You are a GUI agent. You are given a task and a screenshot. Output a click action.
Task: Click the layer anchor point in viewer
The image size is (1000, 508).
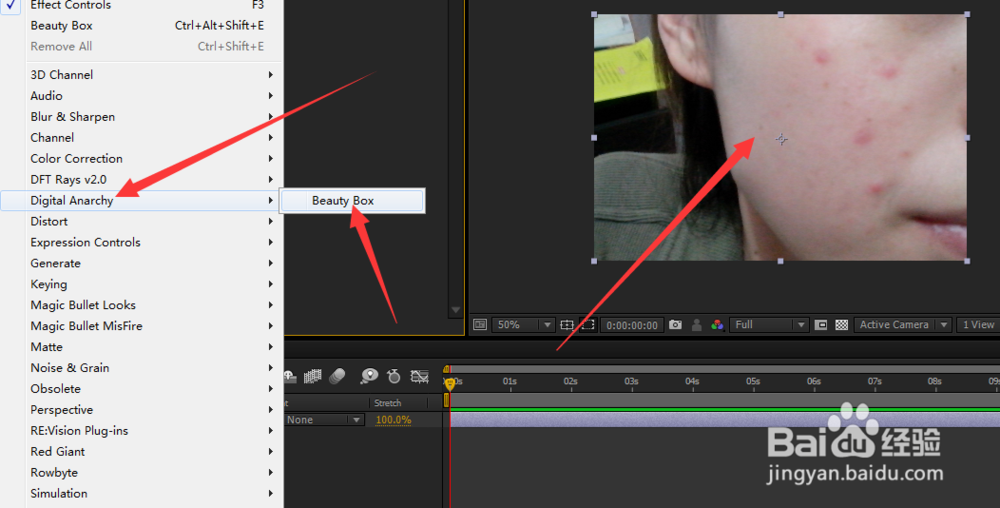782,139
